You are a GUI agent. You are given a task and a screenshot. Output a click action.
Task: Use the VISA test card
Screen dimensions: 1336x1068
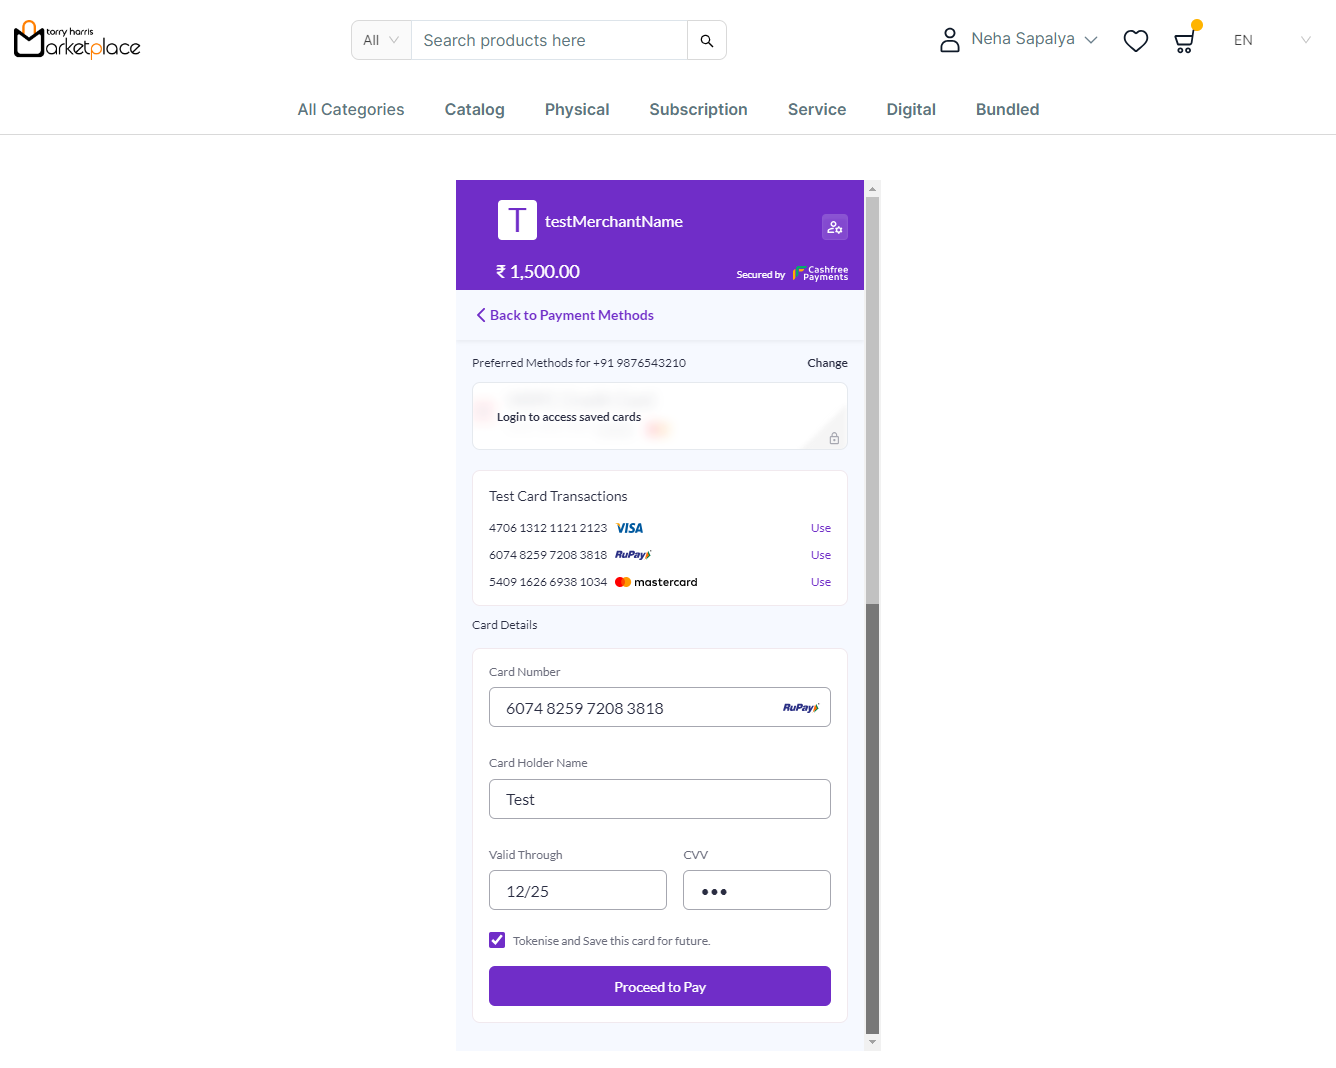pos(820,528)
